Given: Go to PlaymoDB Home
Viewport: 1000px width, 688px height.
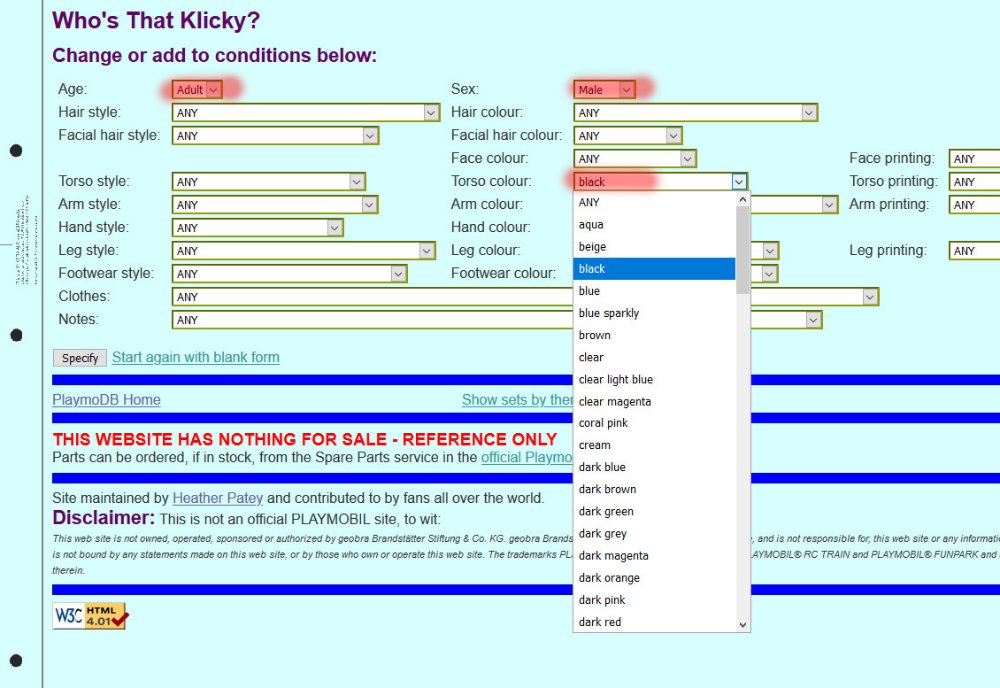Looking at the screenshot, I should (x=106, y=400).
